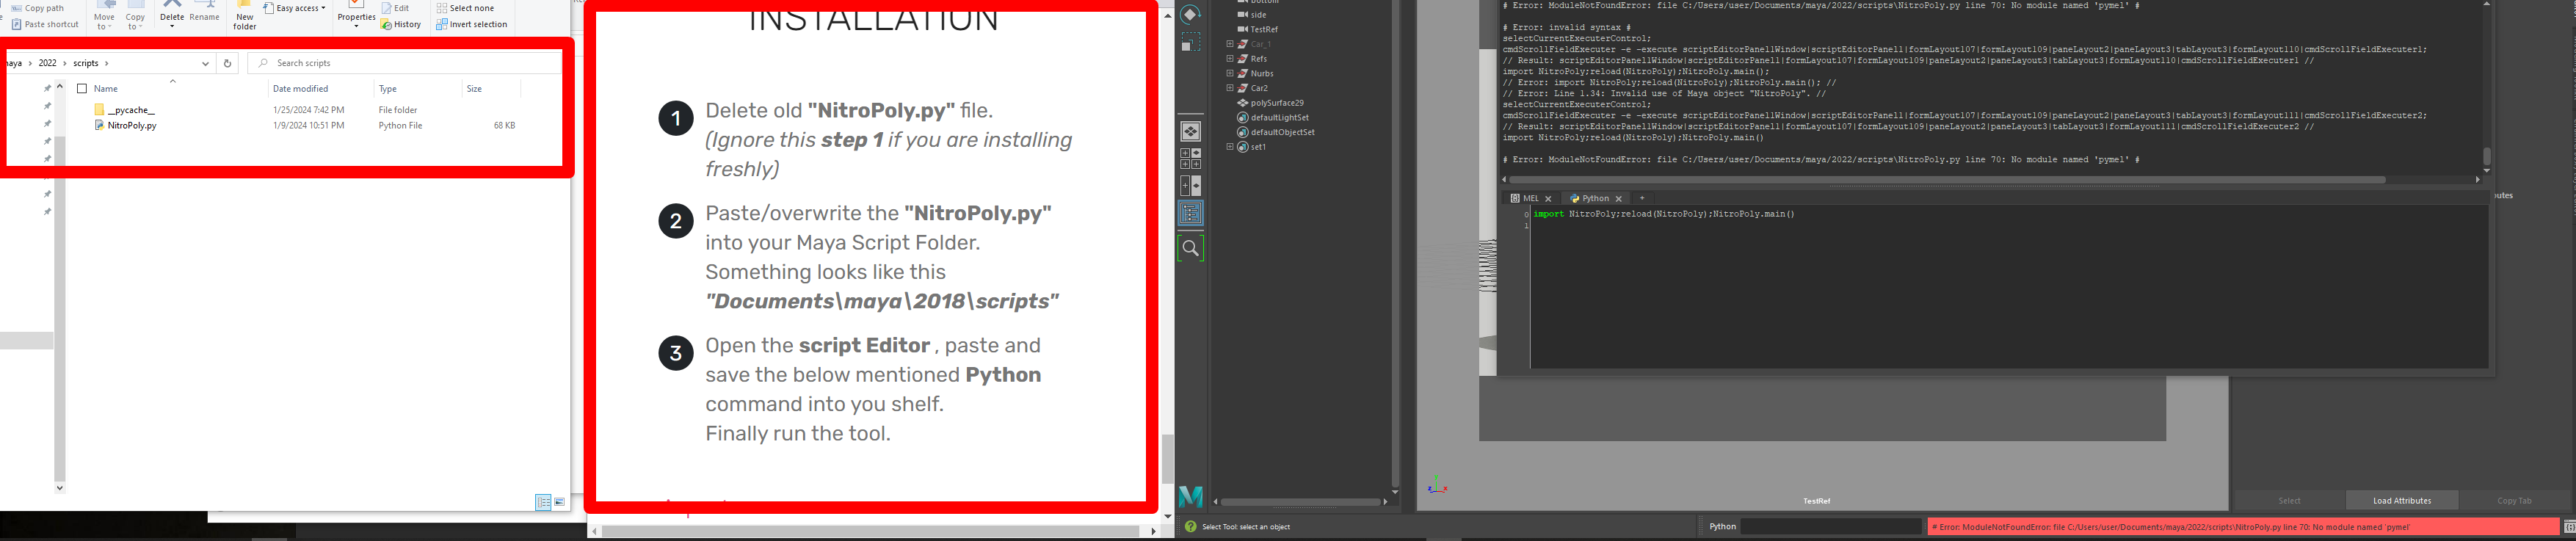
Task: Click the Edit icon in Explorer ribbon
Action: [x=386, y=8]
